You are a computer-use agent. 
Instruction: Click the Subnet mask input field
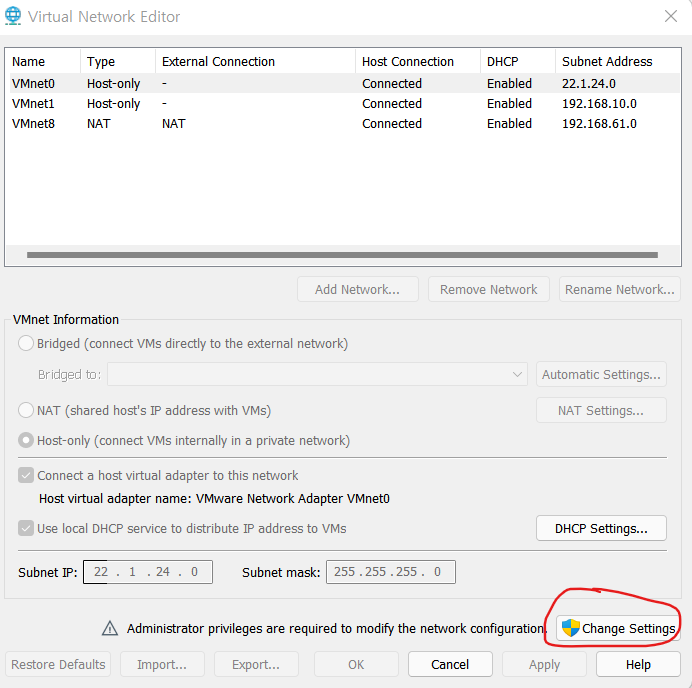(x=391, y=572)
